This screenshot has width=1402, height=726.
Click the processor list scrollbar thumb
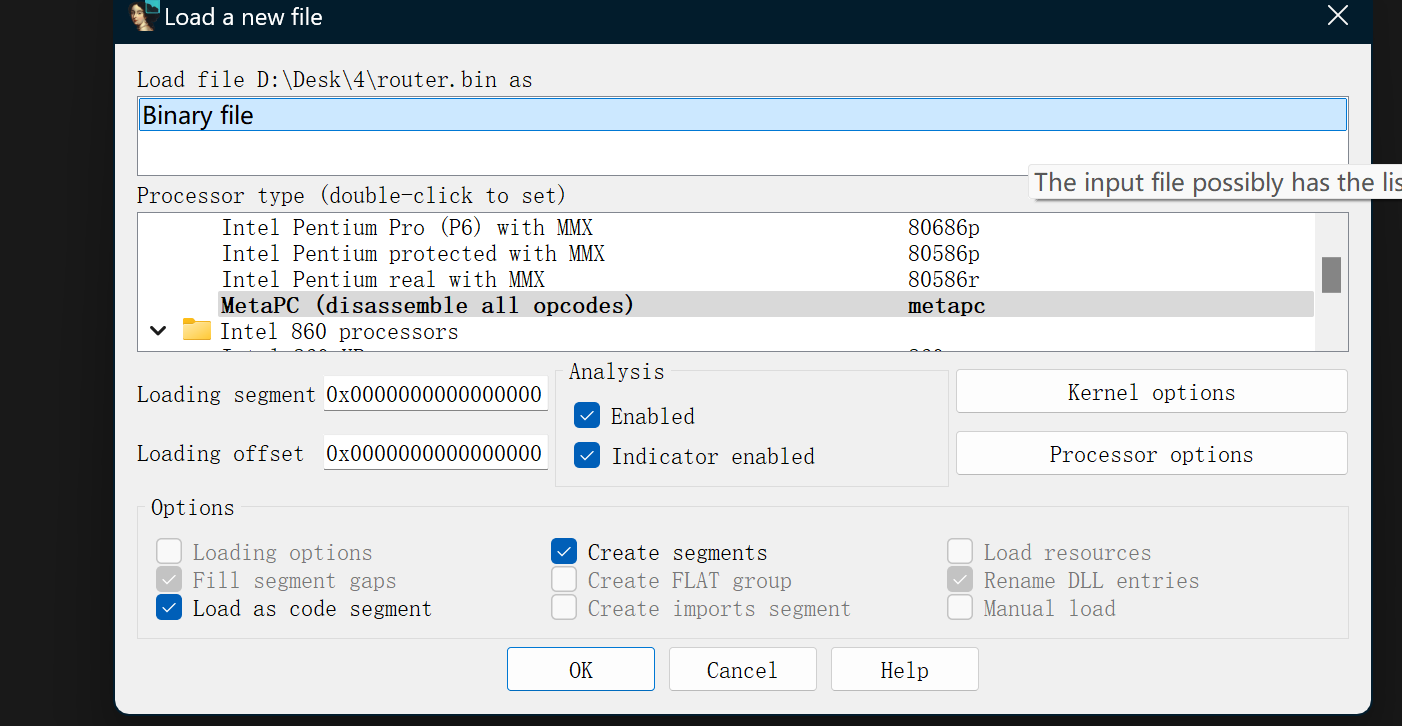click(x=1331, y=275)
